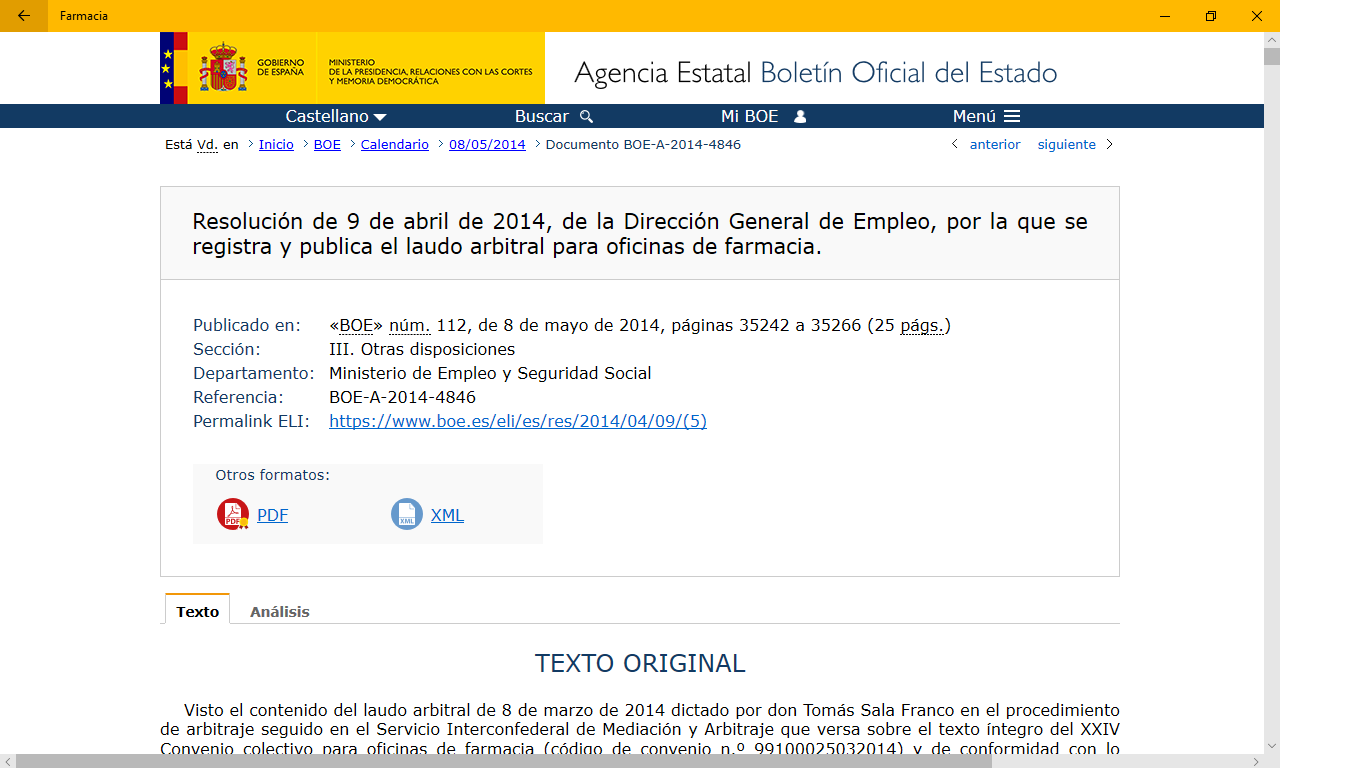Click the TEXTO ORIGINAL heading

pos(640,663)
